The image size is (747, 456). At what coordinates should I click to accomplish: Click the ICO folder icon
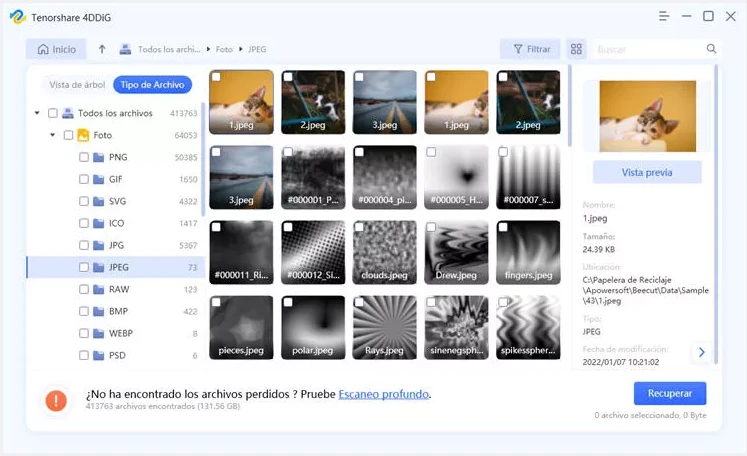coord(99,223)
